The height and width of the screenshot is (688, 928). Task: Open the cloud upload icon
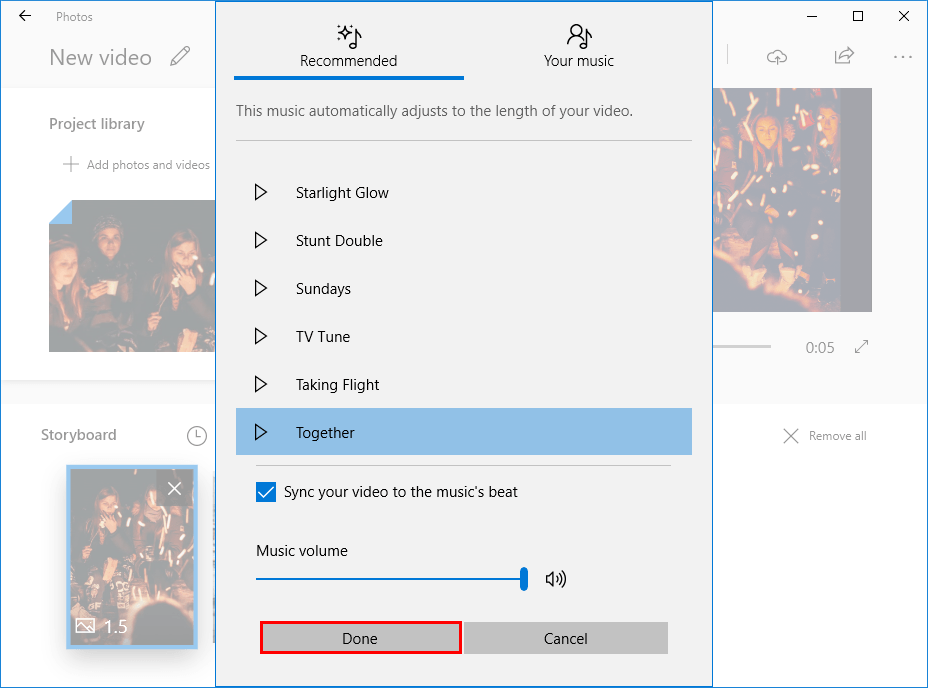tap(777, 57)
